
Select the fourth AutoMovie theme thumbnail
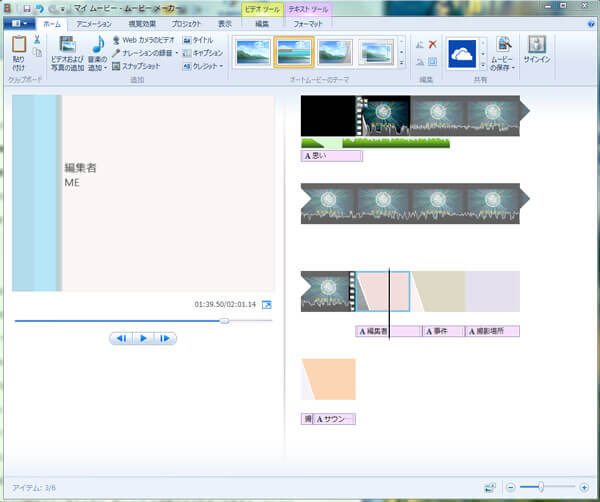[377, 52]
